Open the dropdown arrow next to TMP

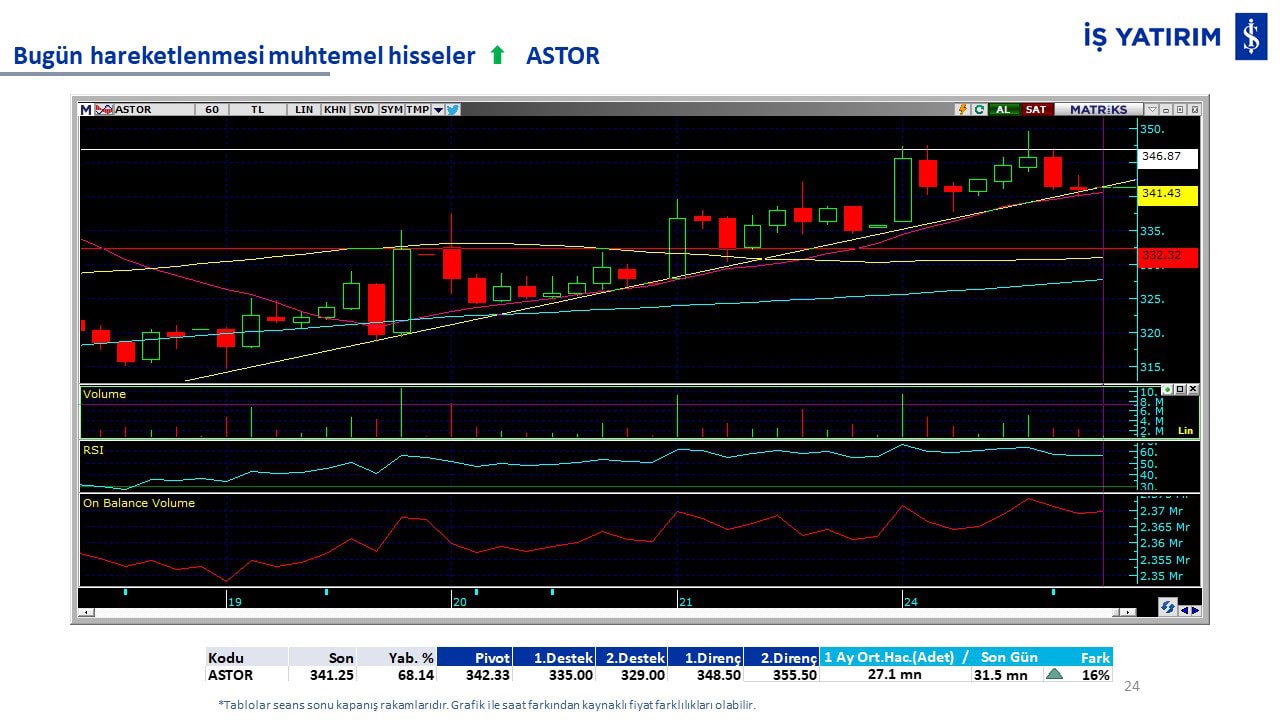click(438, 110)
